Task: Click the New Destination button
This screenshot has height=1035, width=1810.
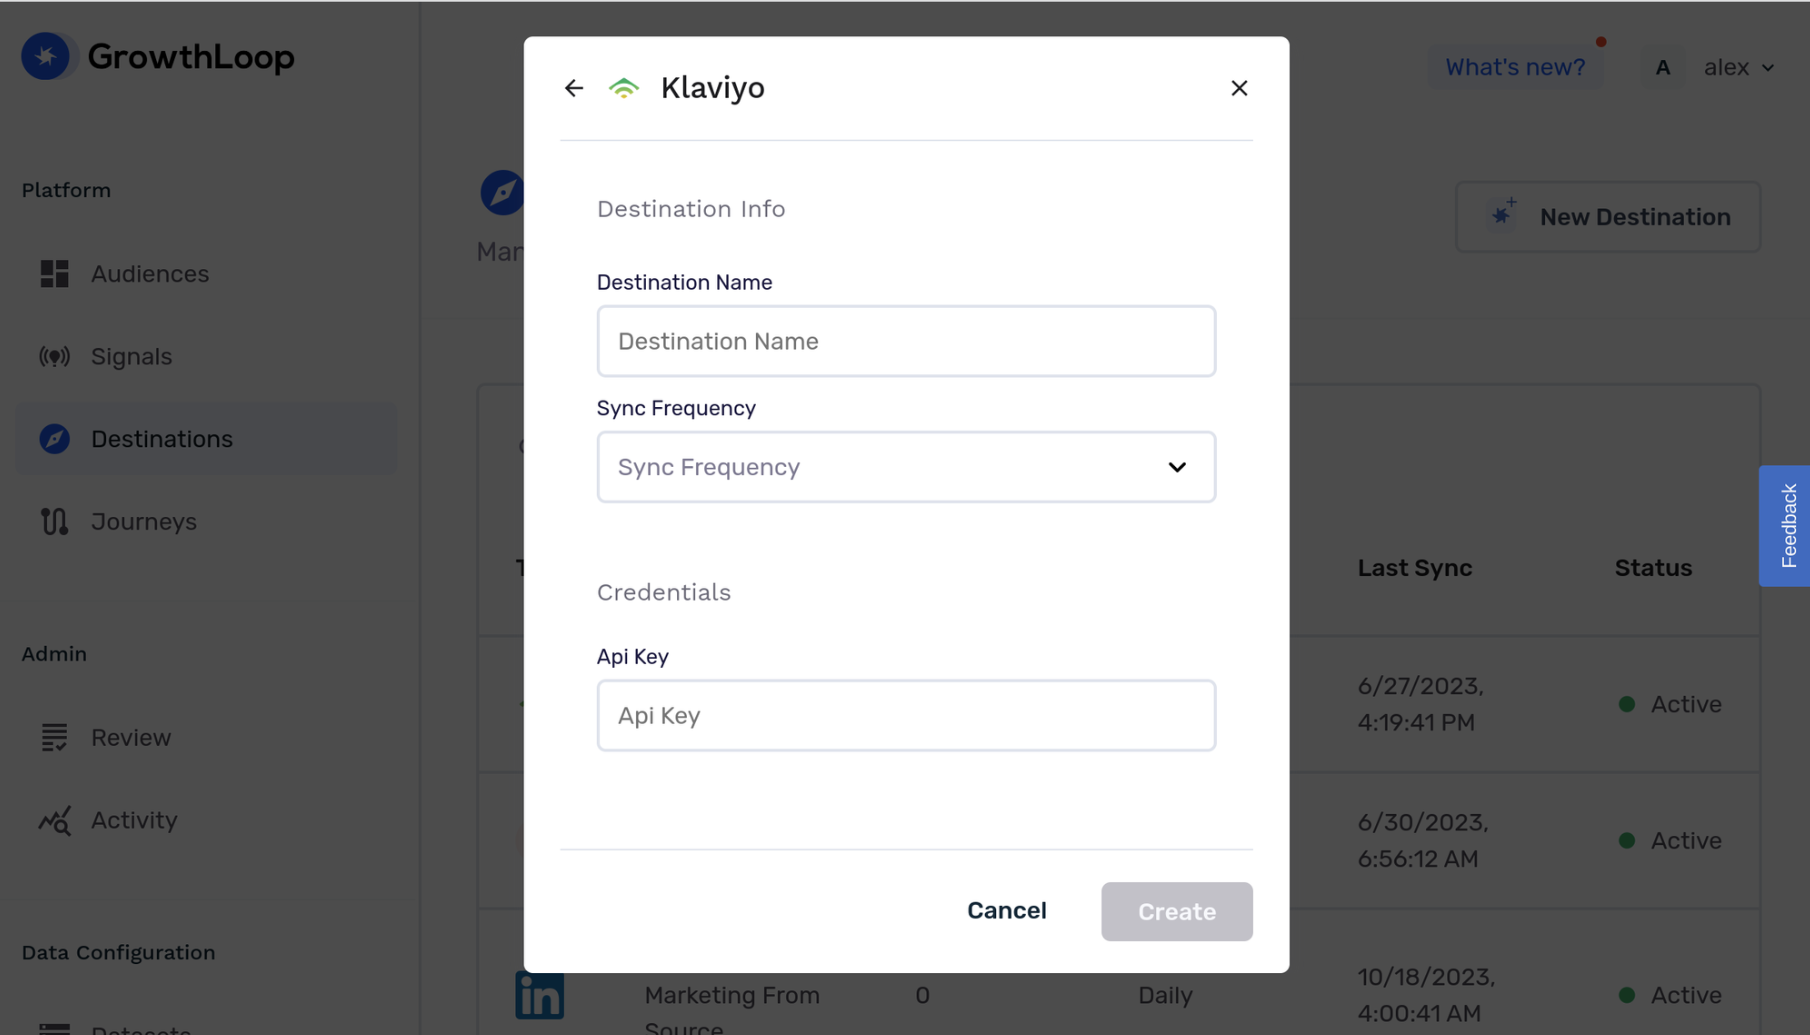Action: point(1608,217)
